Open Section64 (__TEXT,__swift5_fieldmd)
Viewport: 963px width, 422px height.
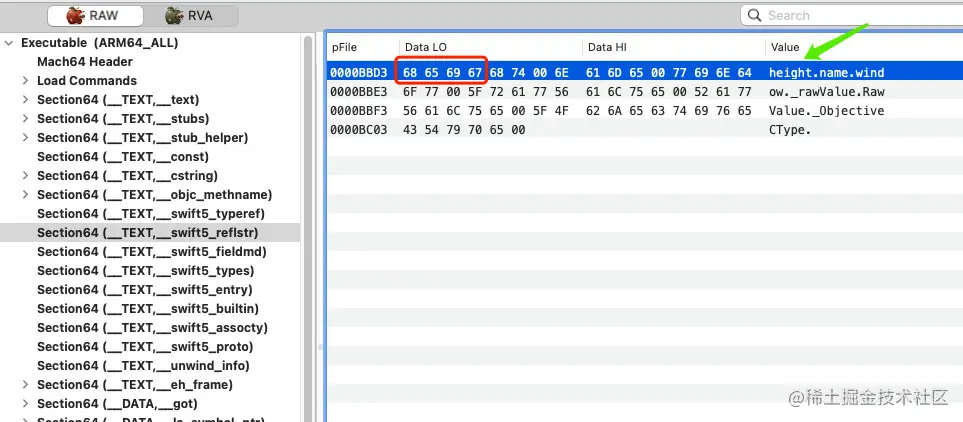152,252
